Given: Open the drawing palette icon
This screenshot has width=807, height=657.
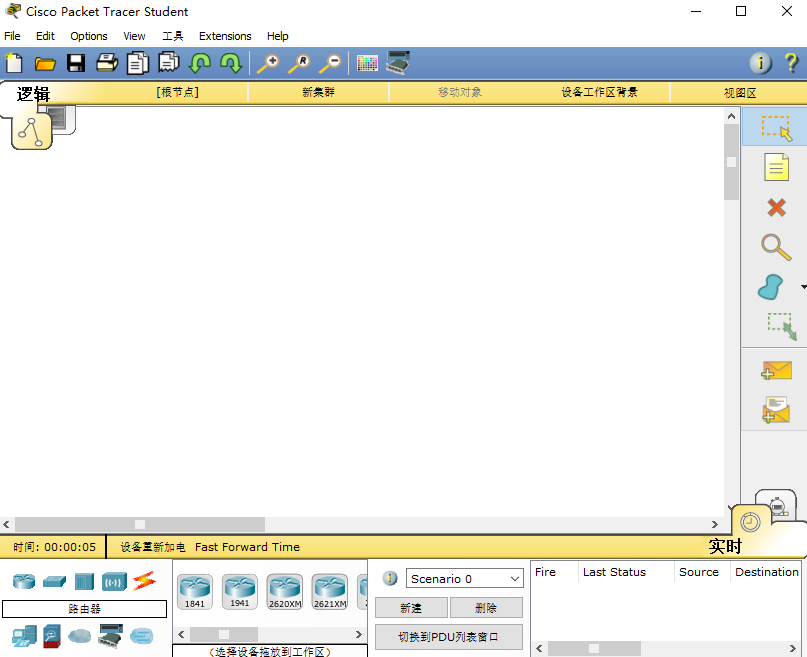Looking at the screenshot, I should [x=367, y=63].
